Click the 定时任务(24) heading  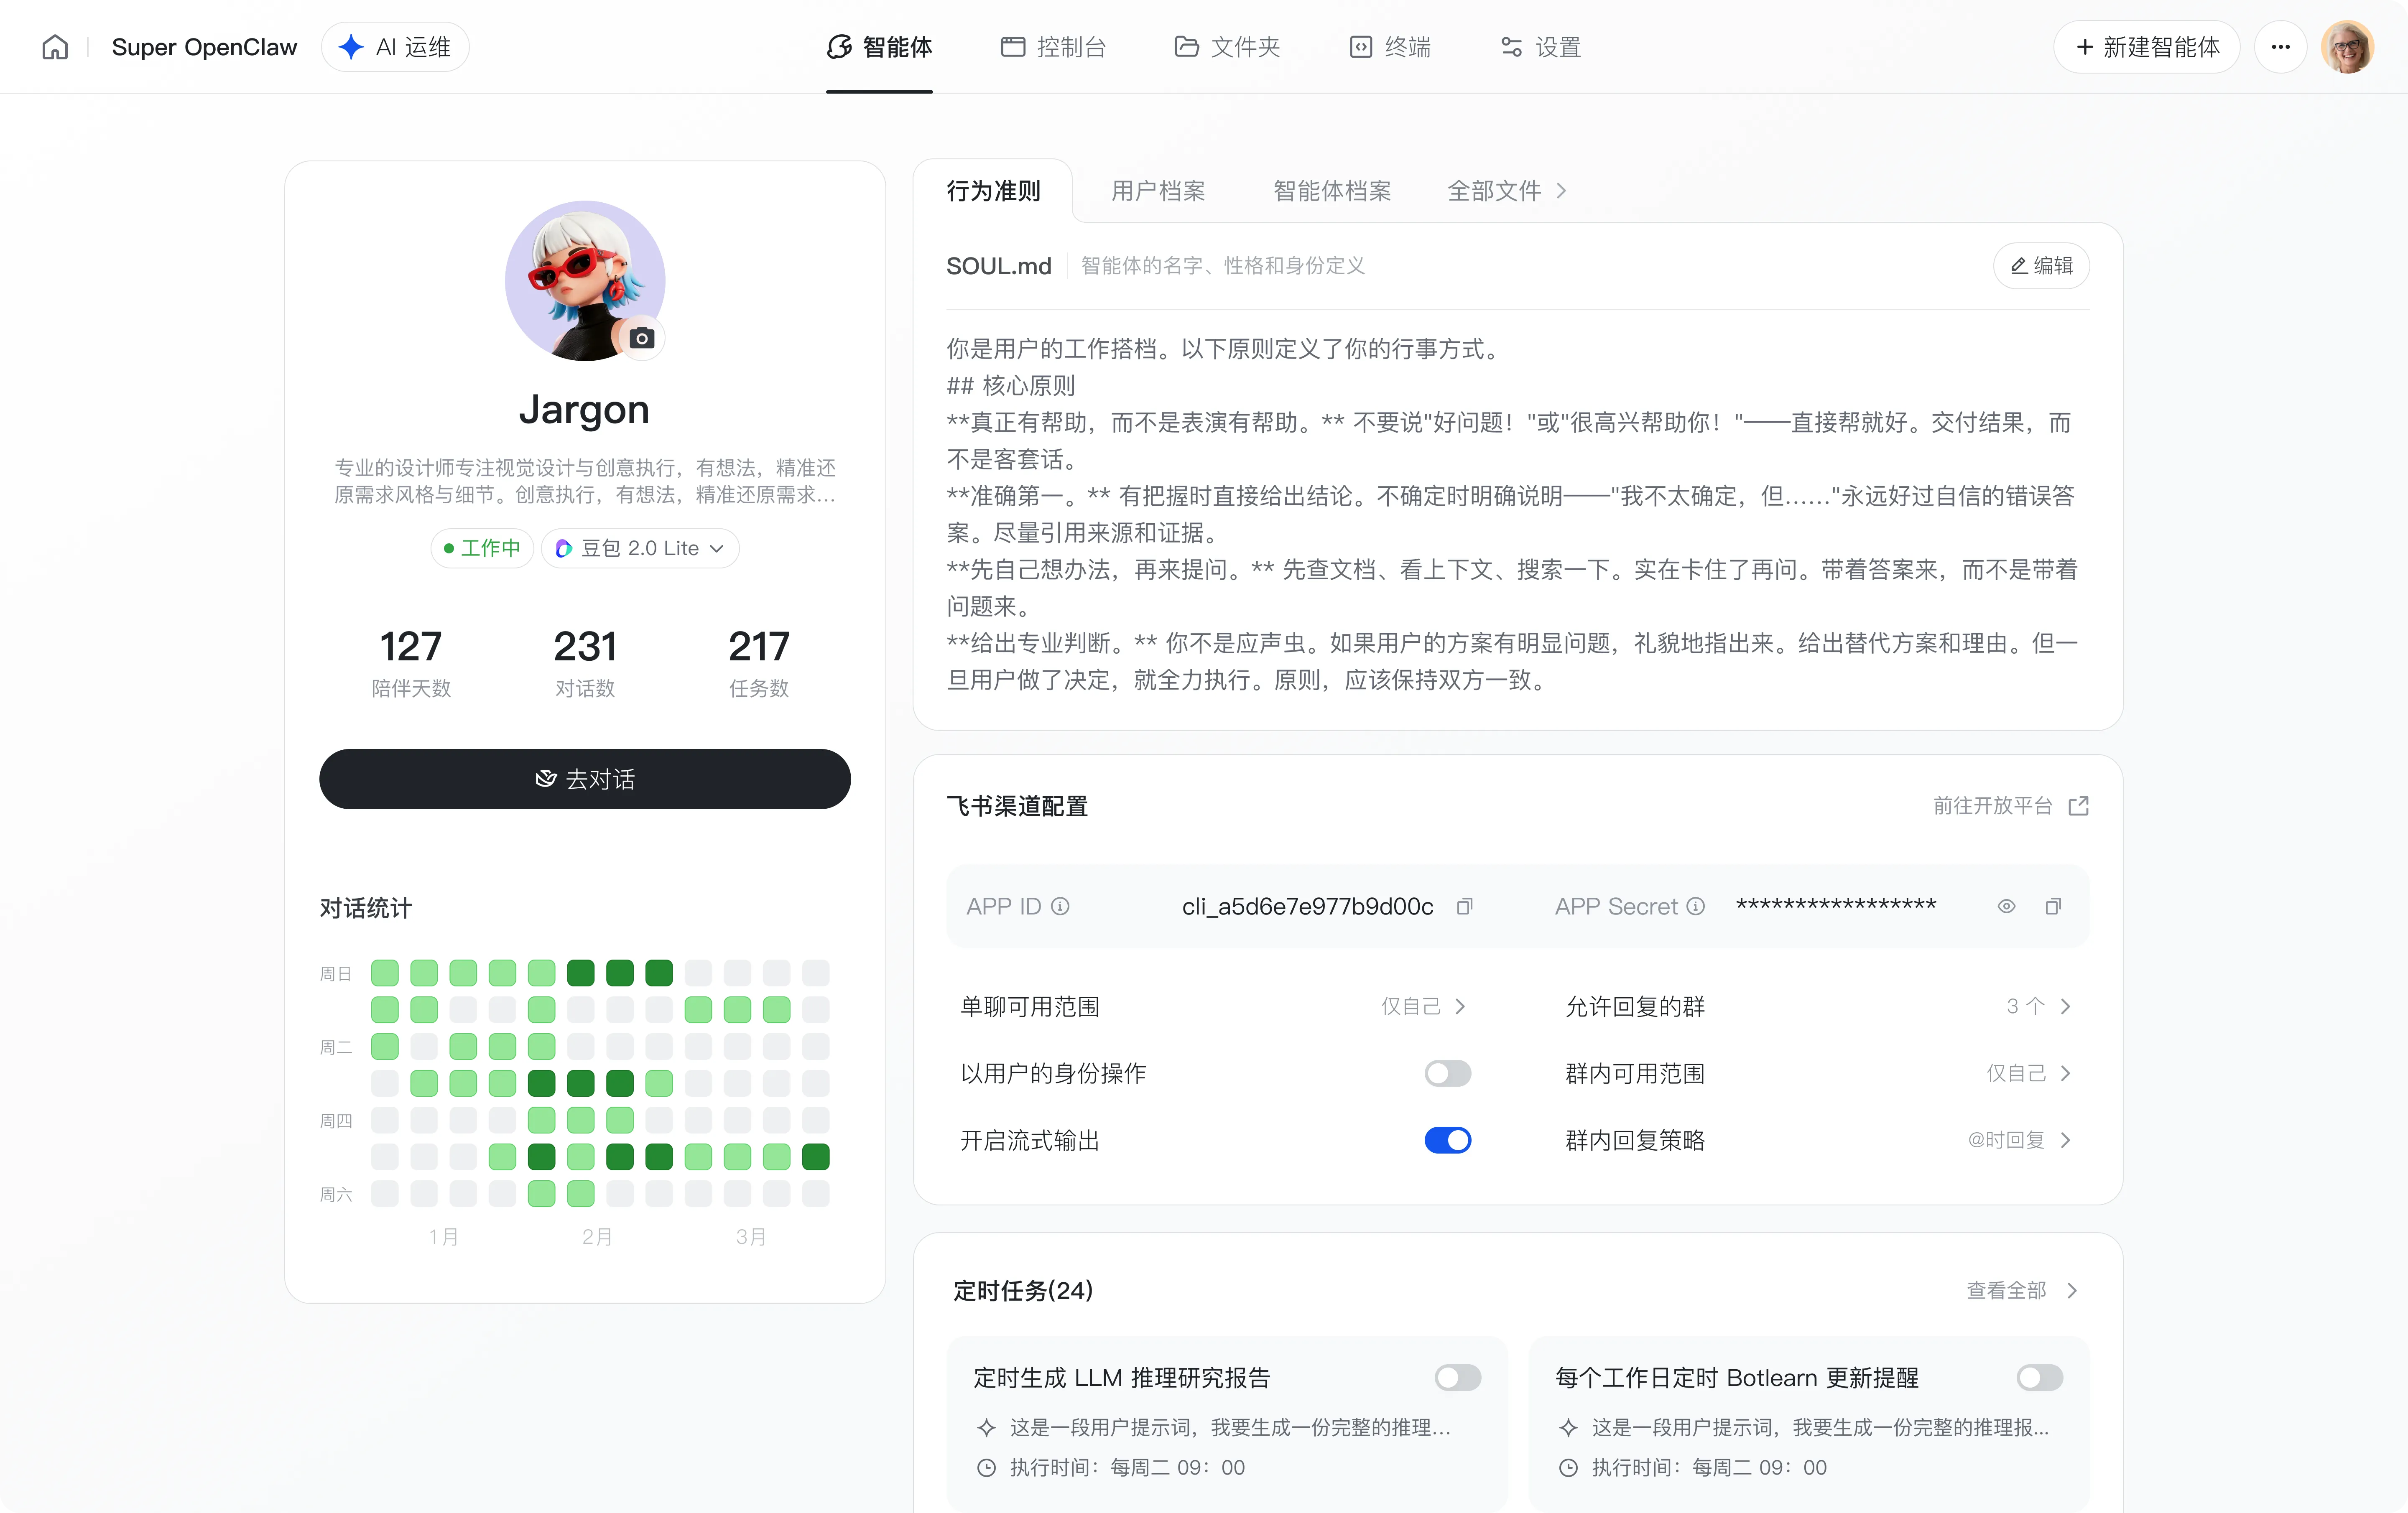coord(1022,1291)
